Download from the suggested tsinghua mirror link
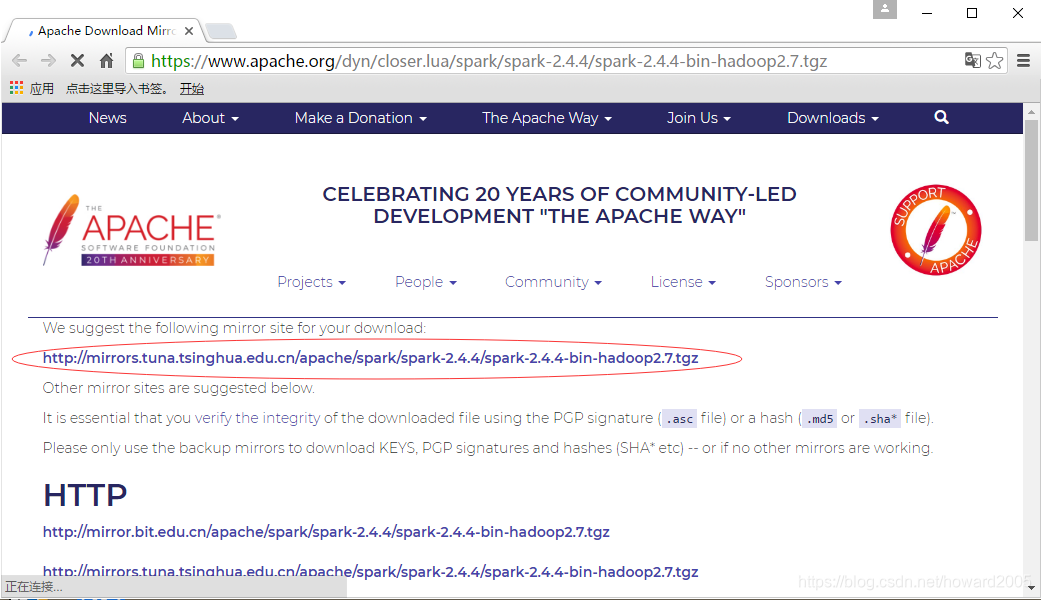The height and width of the screenshot is (600, 1041). [370, 358]
